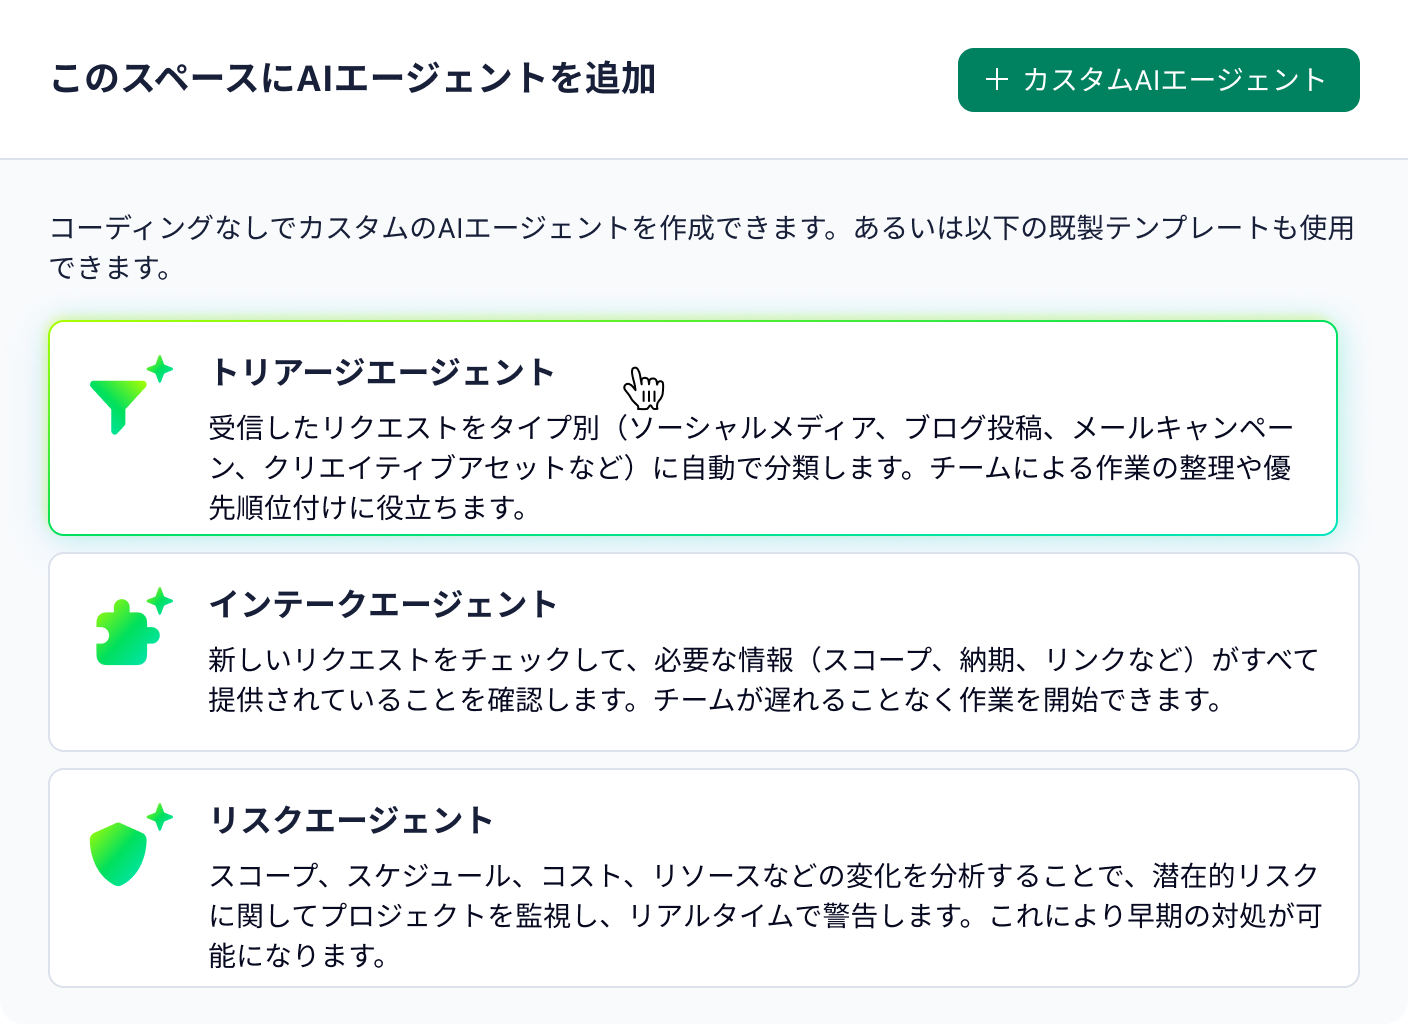Screen dimensions: 1408x1024
Task: Click the triage agent description text
Action: [x=750, y=467]
